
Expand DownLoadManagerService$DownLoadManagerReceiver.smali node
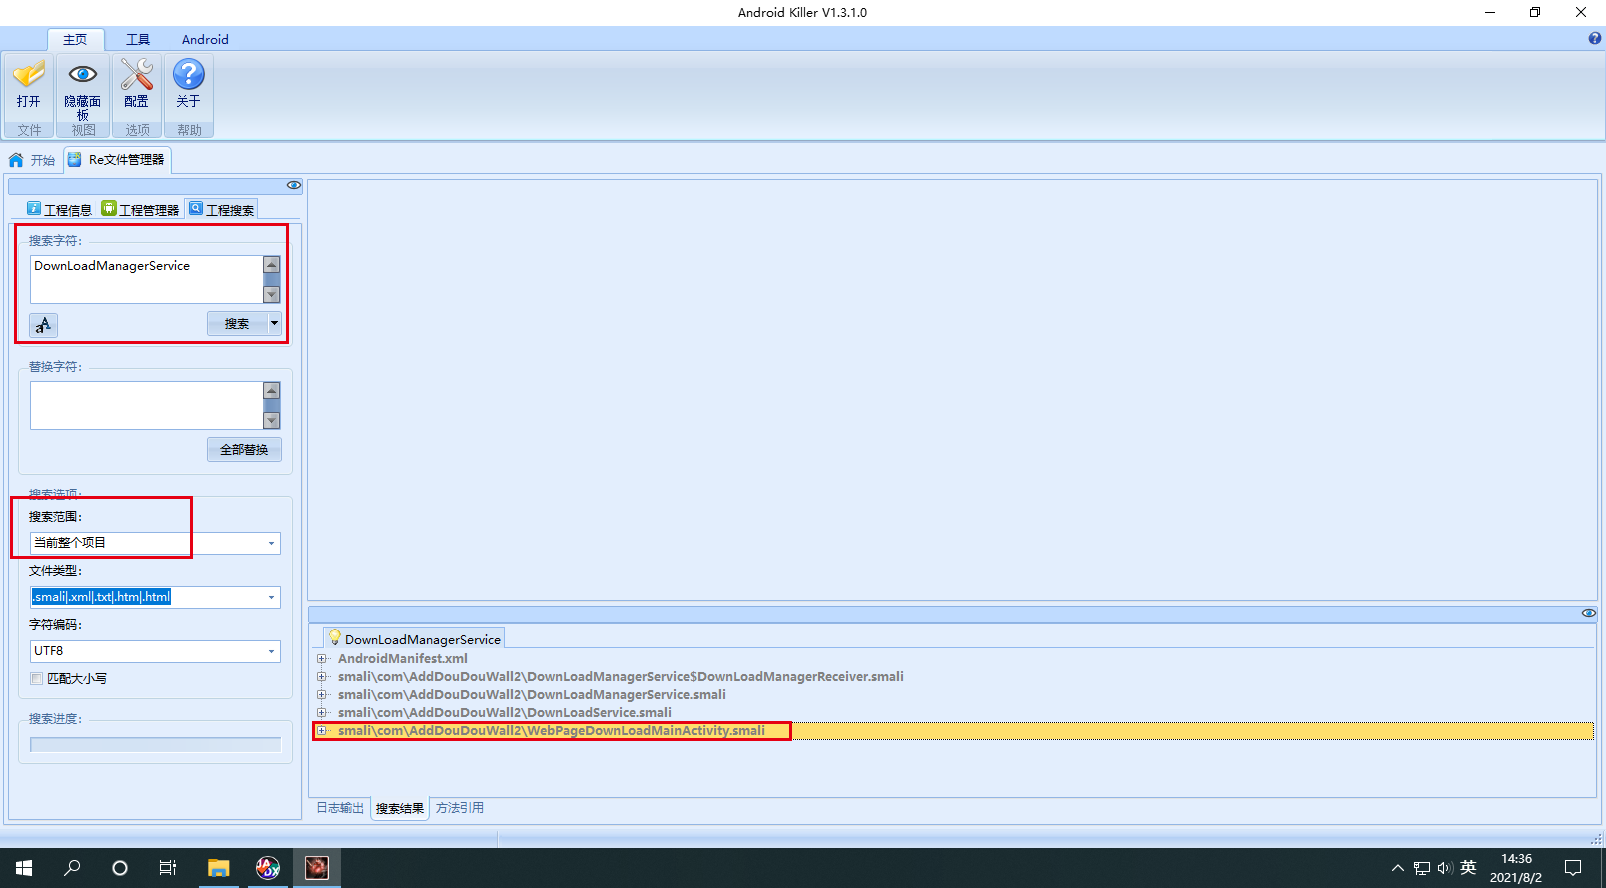(322, 676)
